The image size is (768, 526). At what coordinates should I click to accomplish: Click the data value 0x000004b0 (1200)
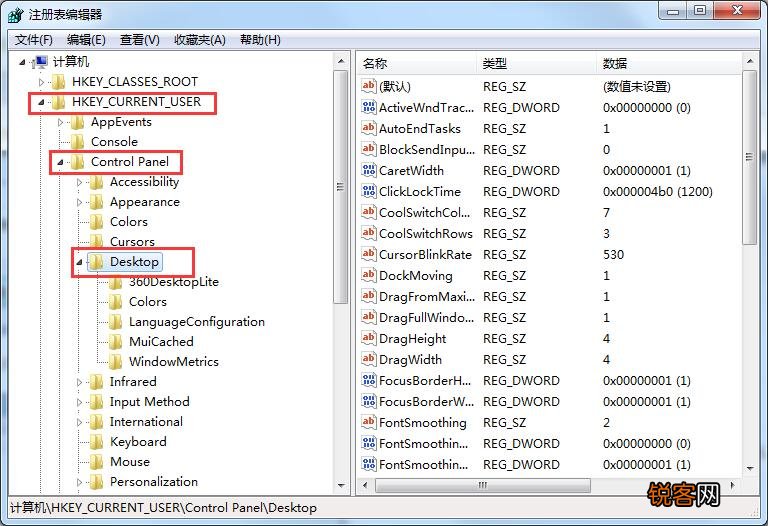click(657, 191)
